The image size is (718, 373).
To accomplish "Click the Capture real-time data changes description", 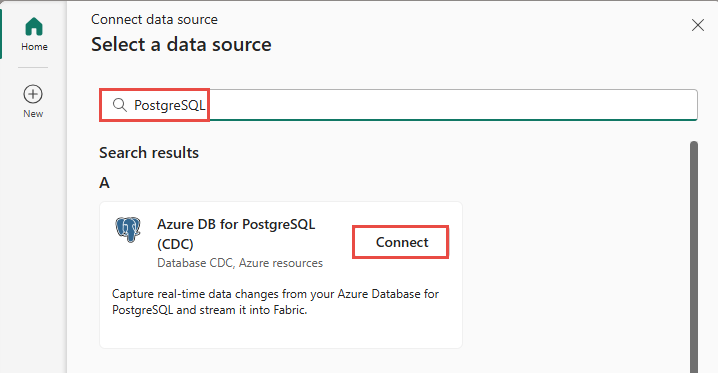I will pos(275,302).
